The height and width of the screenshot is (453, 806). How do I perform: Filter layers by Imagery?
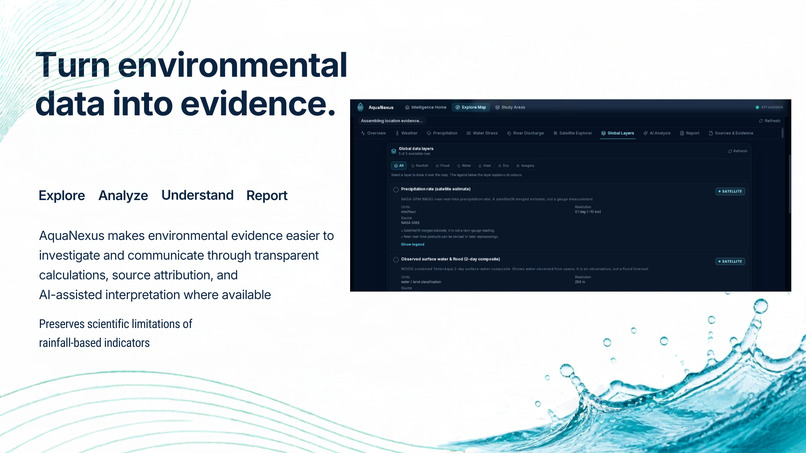tap(525, 166)
